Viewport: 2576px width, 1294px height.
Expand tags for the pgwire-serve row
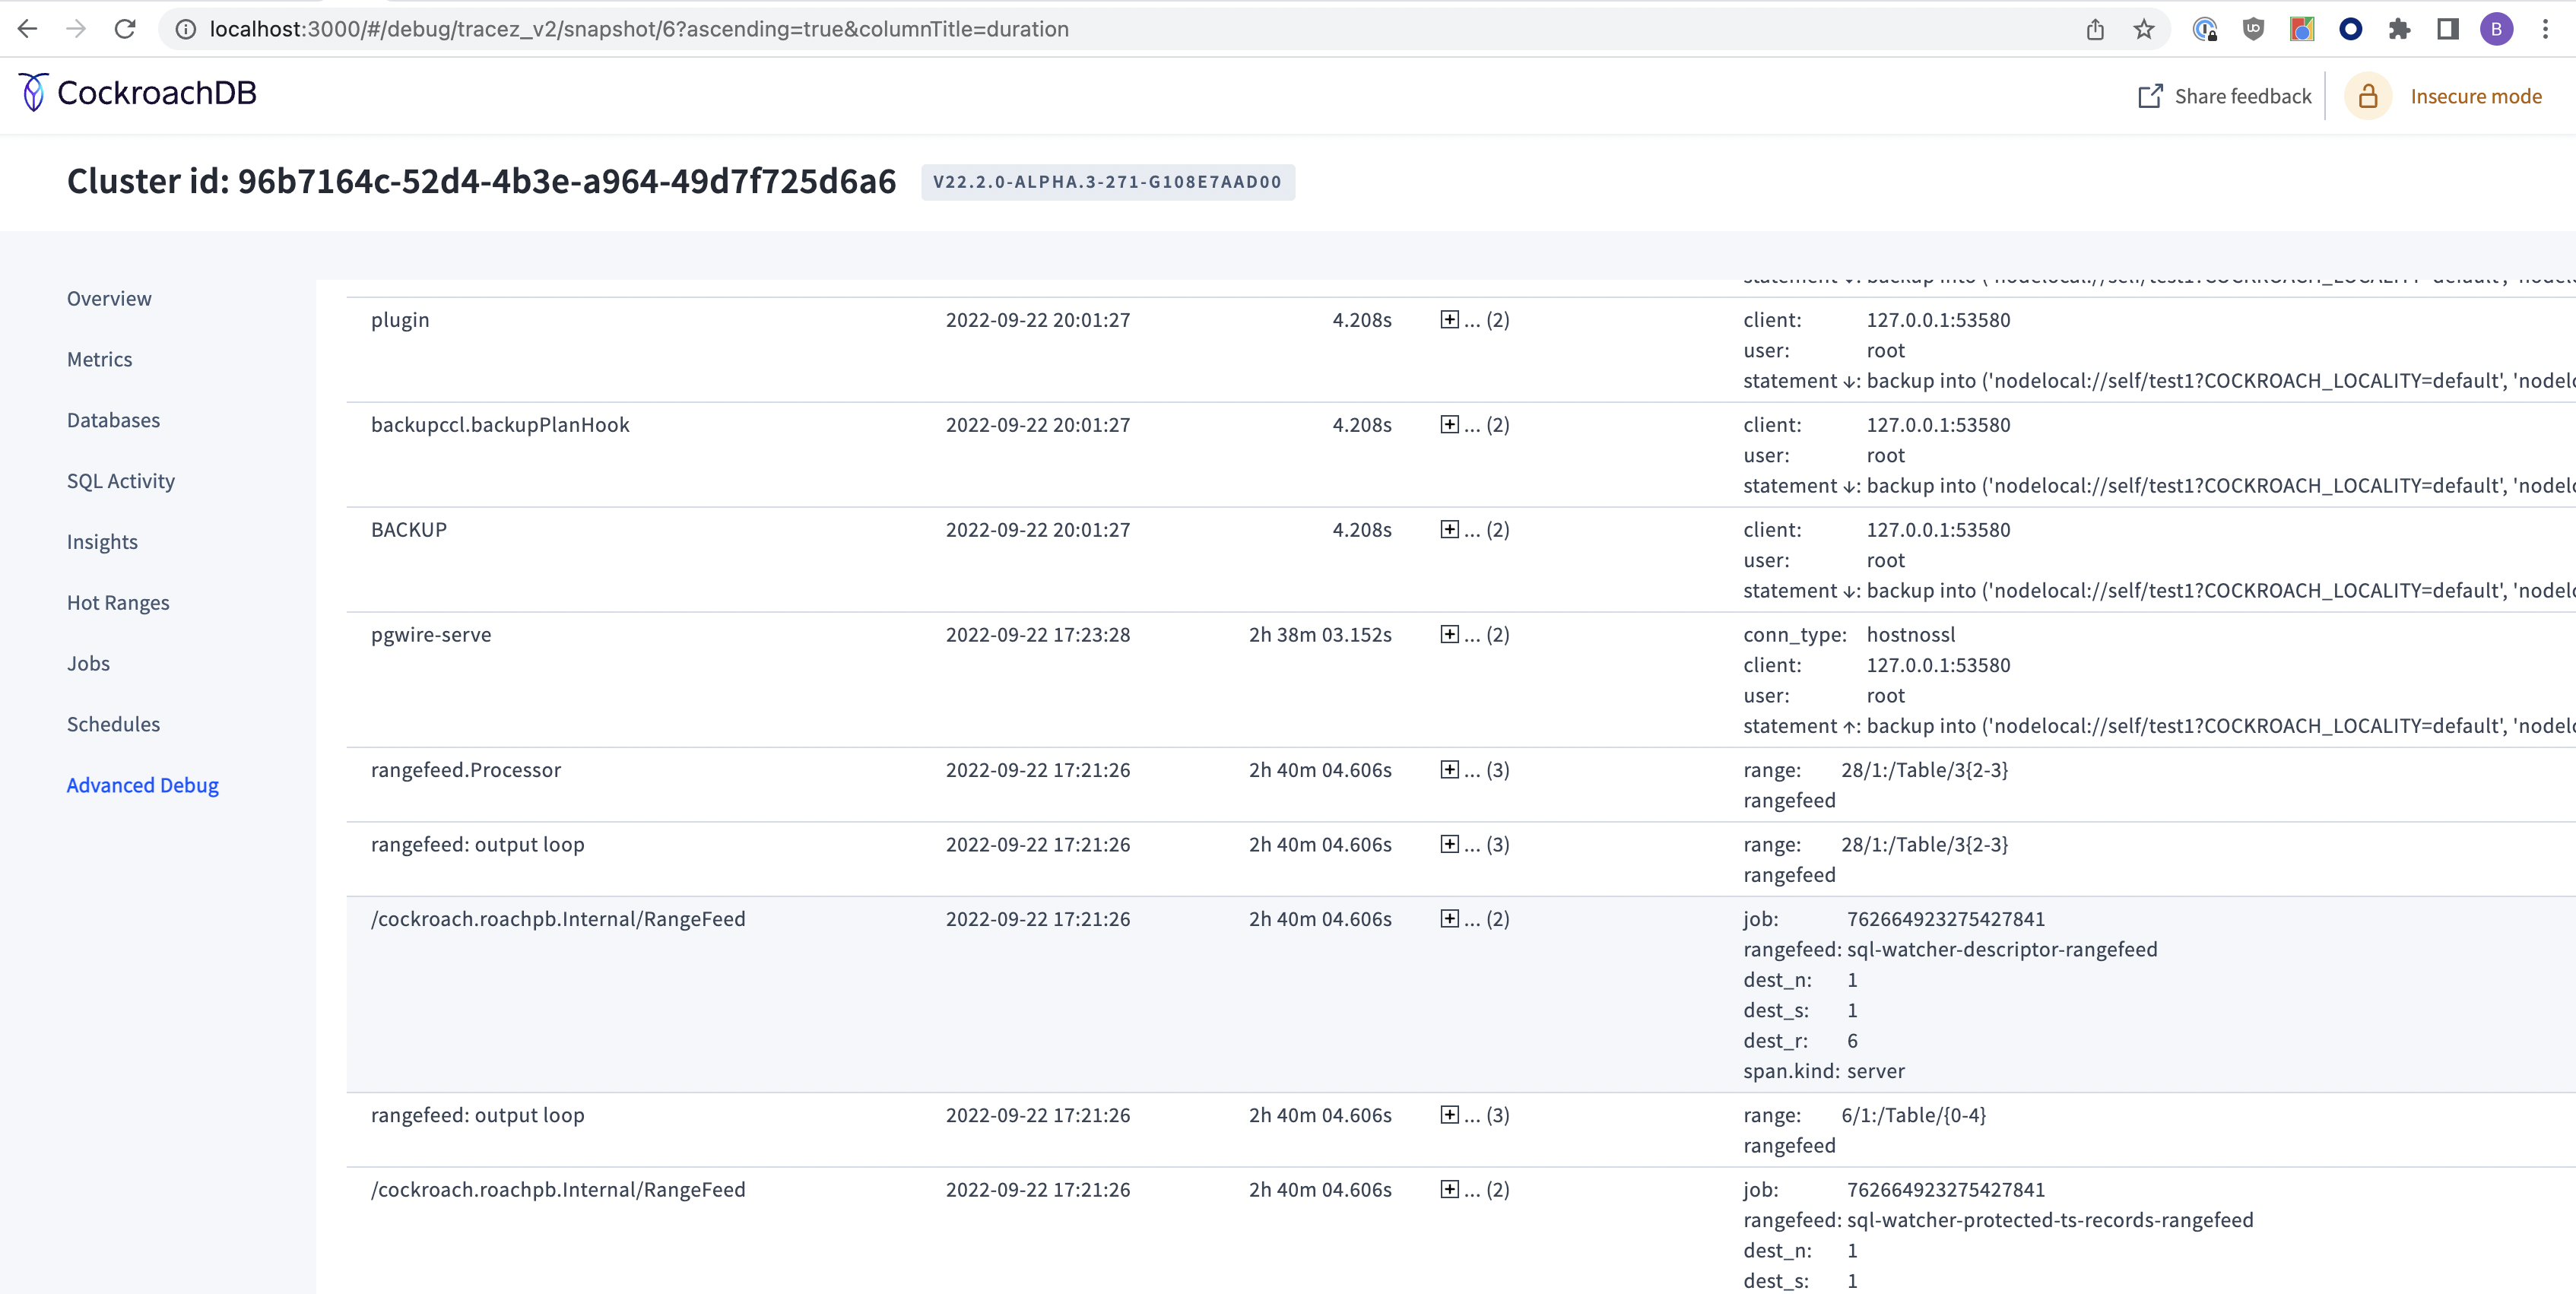pos(1449,635)
